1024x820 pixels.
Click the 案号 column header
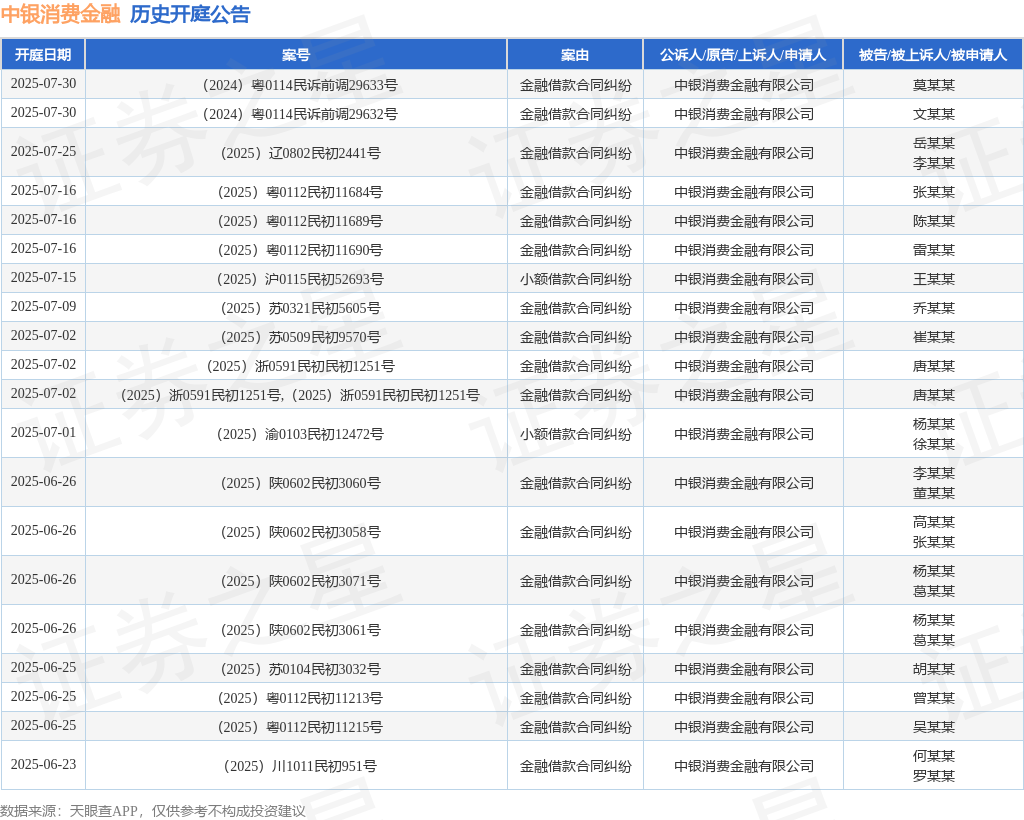[296, 55]
